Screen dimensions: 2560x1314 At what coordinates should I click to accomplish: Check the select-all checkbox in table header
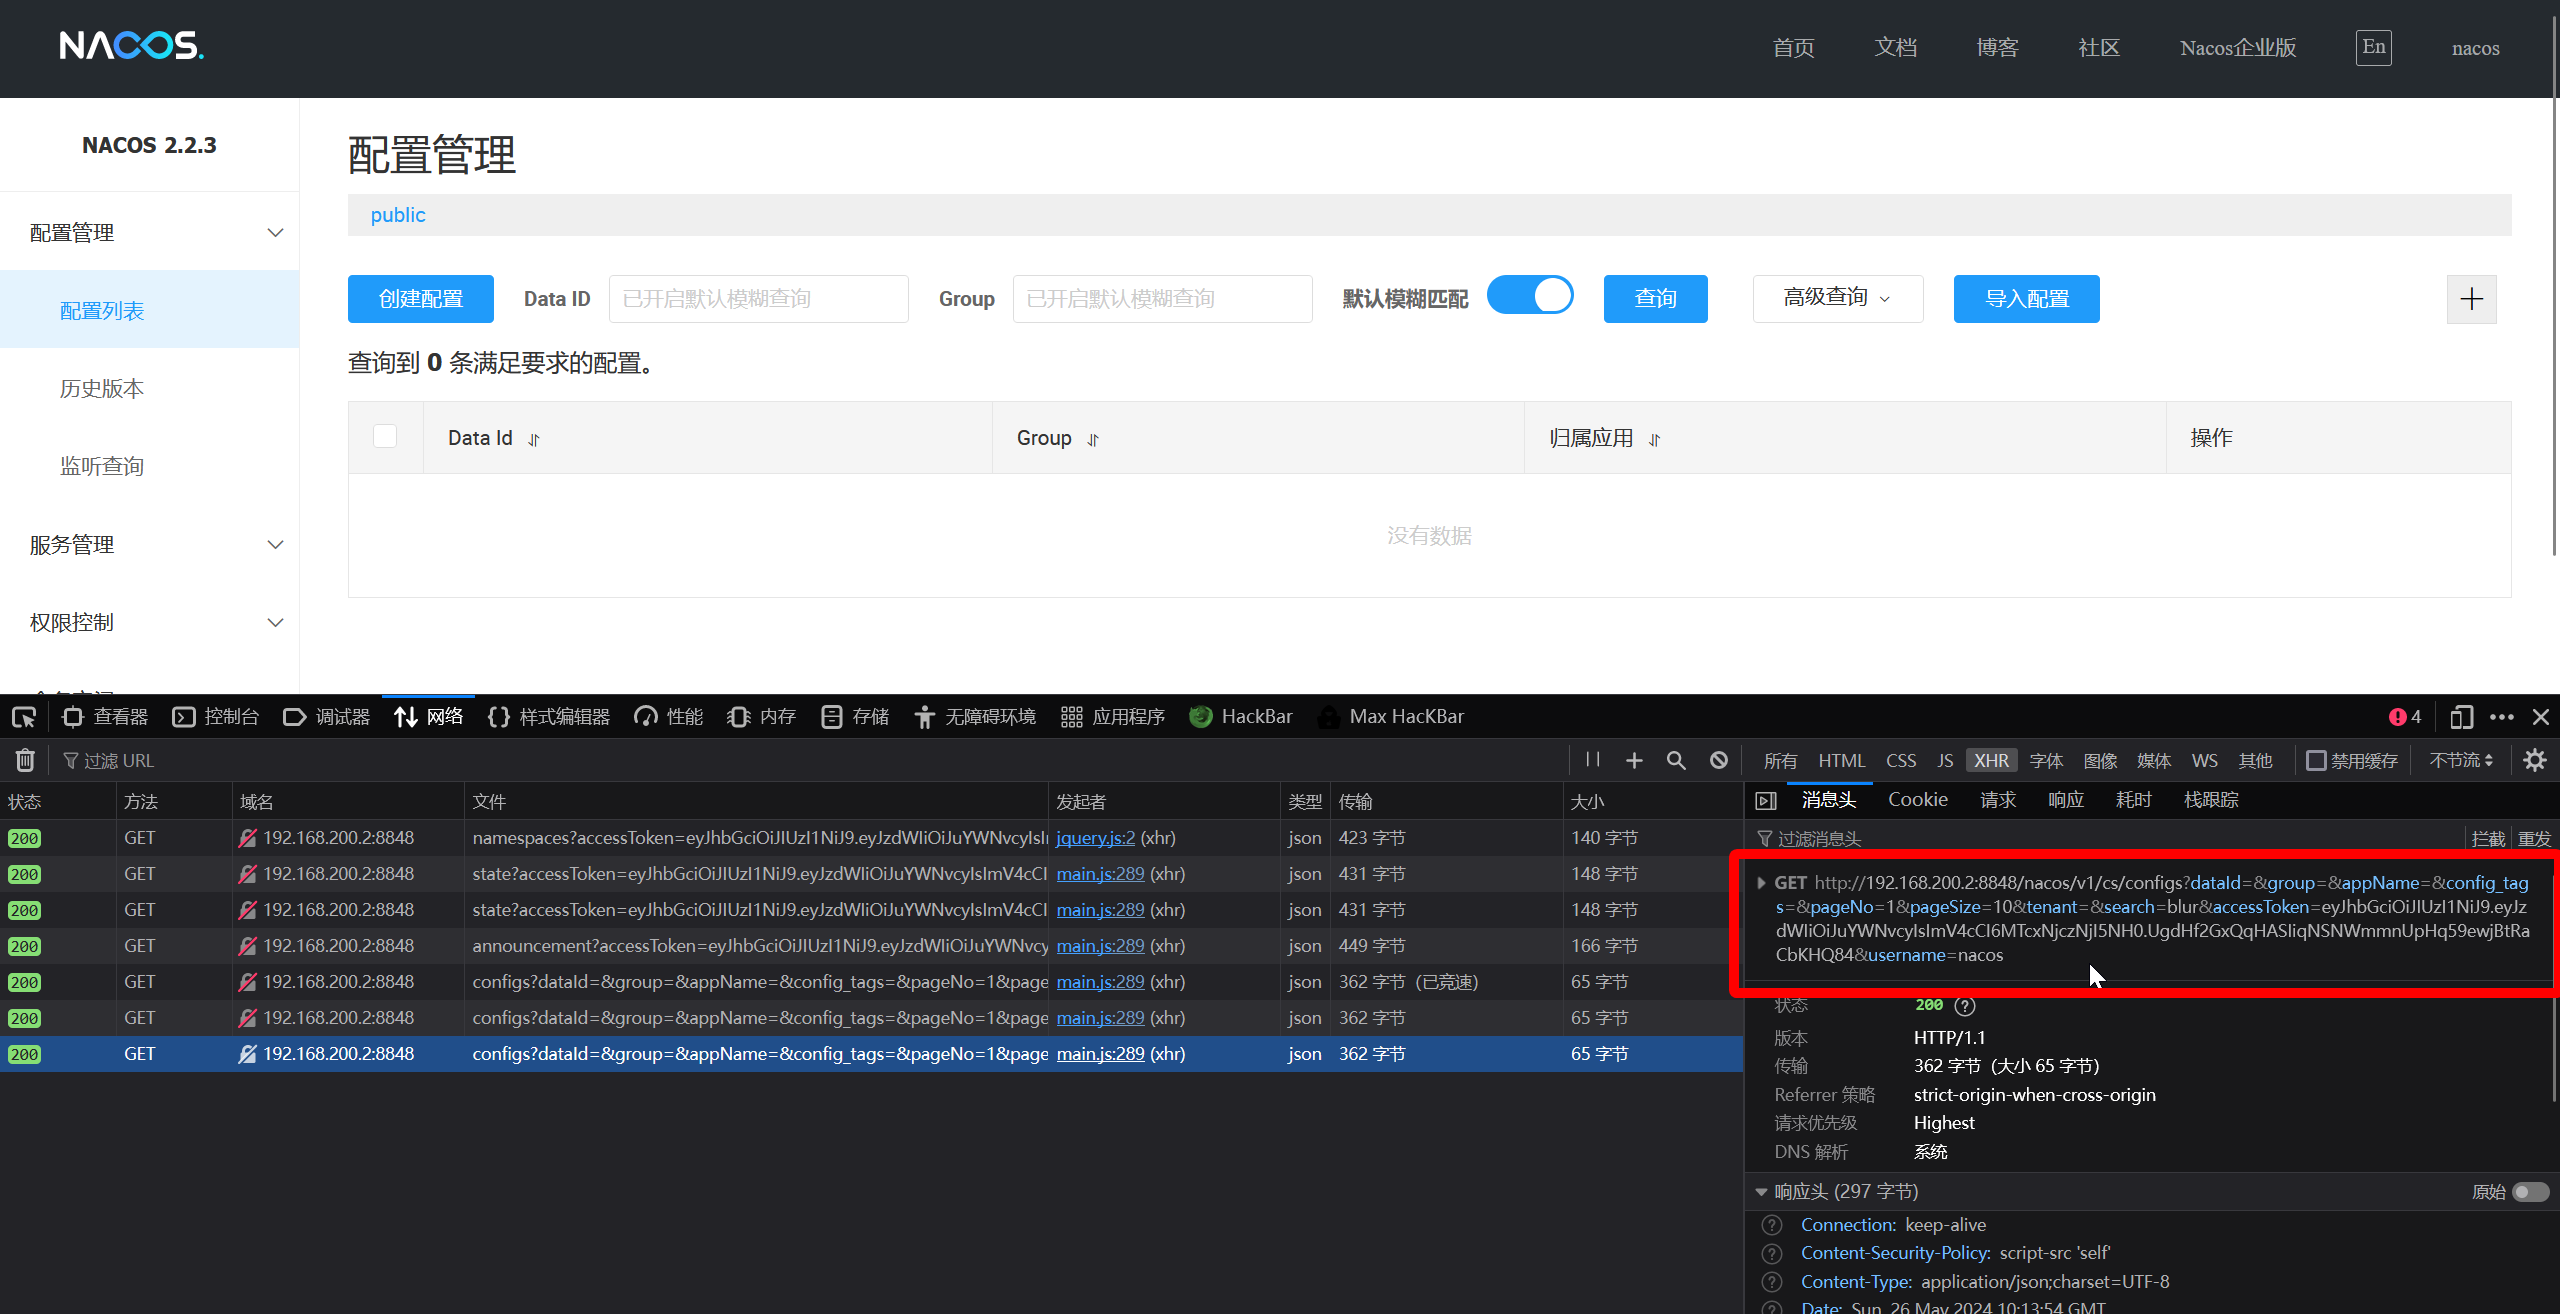click(385, 436)
